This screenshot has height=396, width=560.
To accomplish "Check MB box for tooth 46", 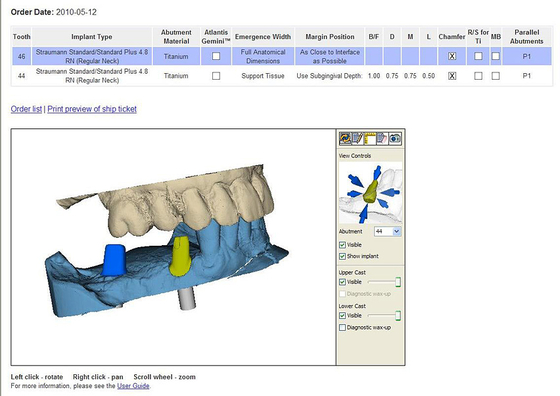I will click(x=495, y=56).
